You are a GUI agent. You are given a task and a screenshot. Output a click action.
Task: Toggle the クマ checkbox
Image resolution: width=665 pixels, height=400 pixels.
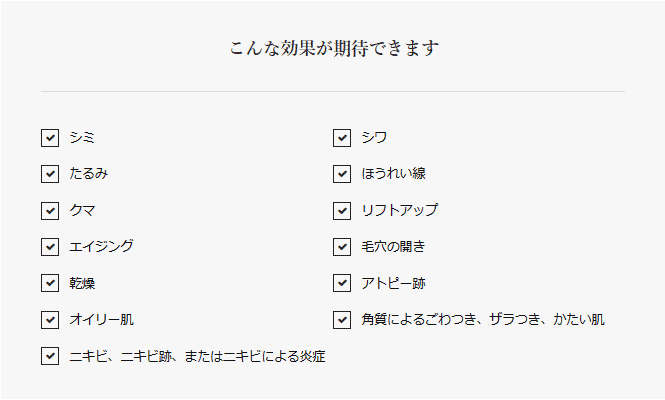pos(50,210)
